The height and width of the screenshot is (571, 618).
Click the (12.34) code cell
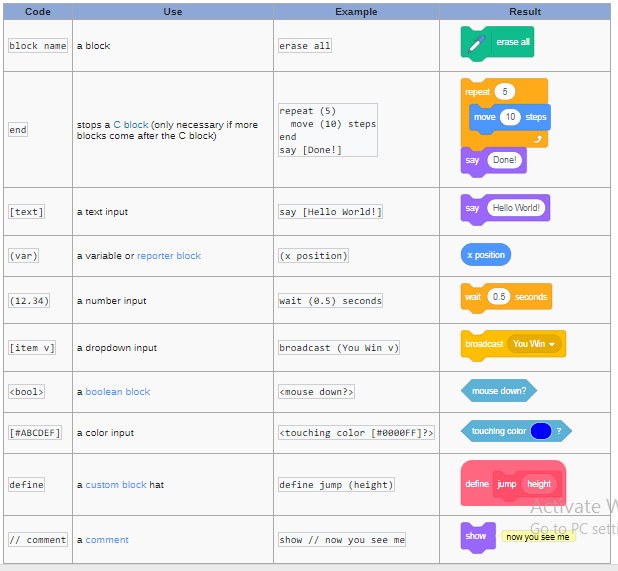[x=29, y=301]
